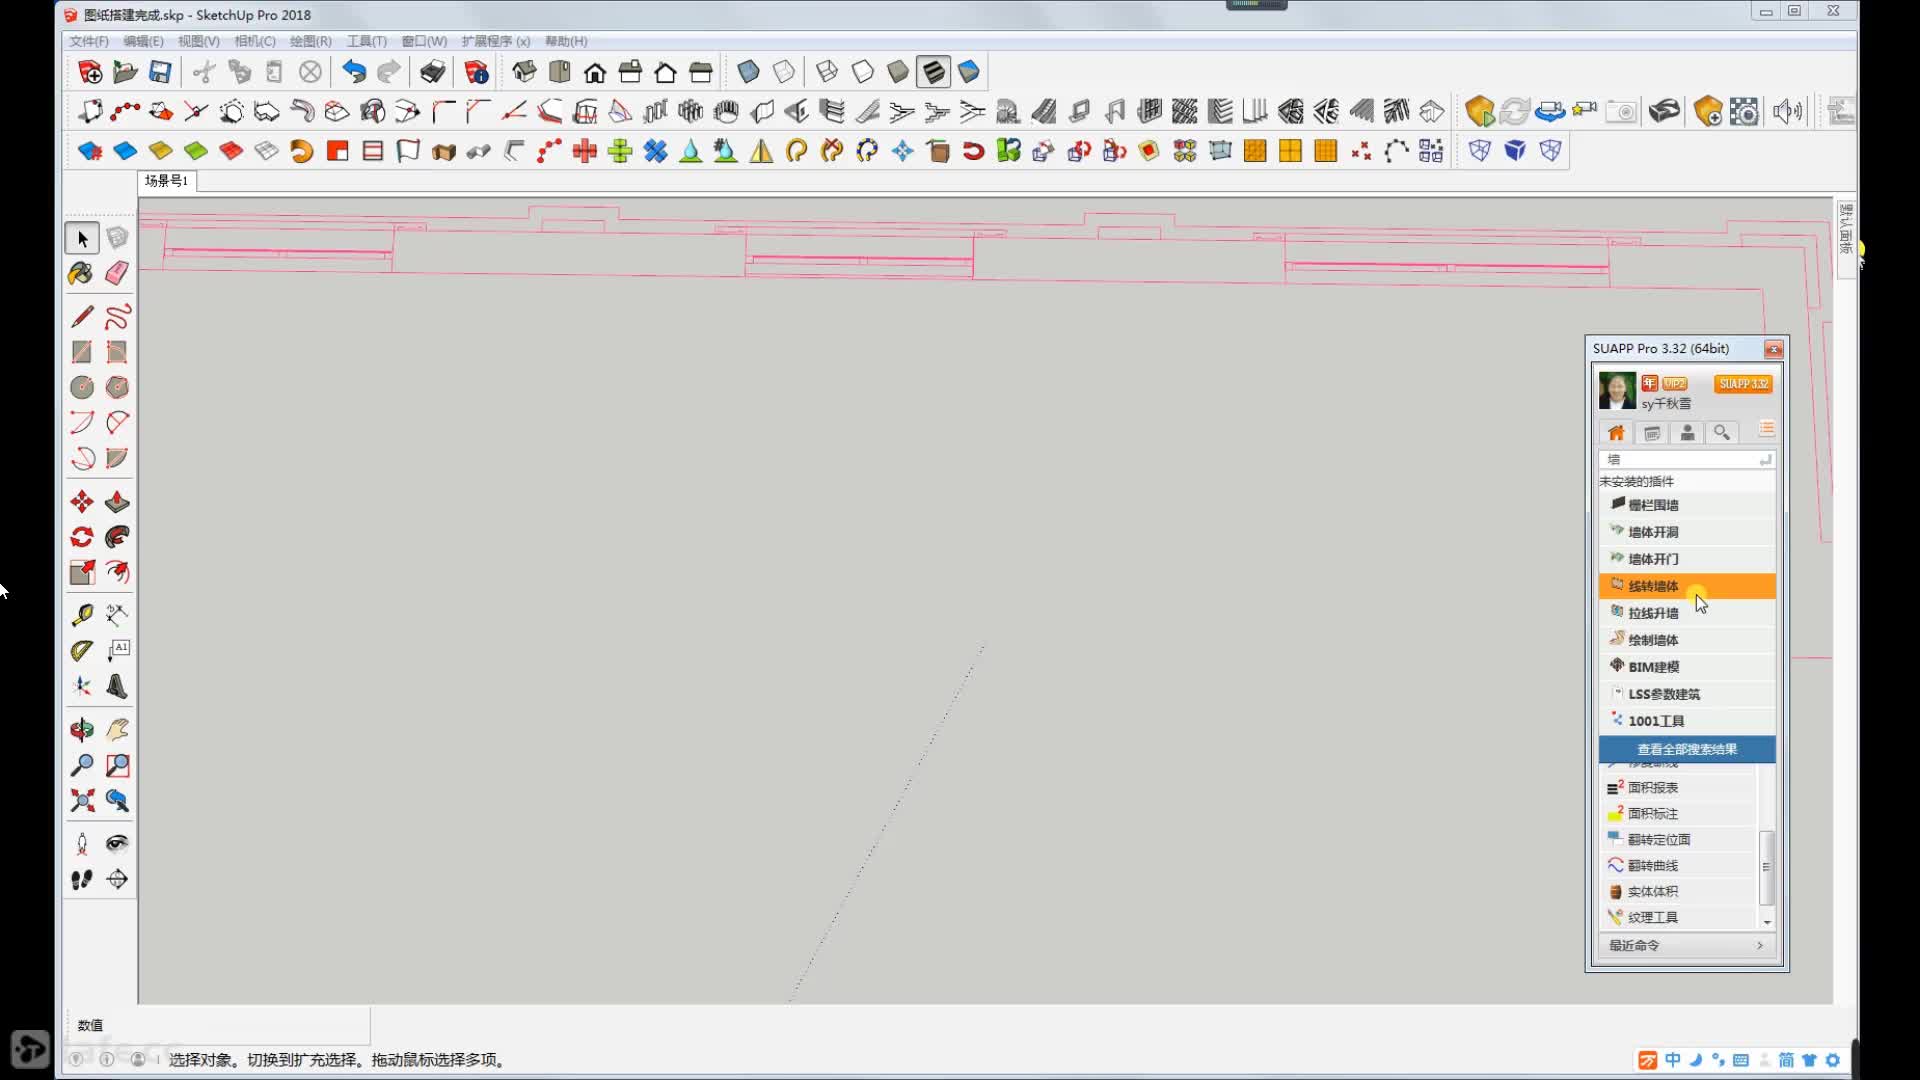Open the 工具(T) menu

pyautogui.click(x=367, y=41)
